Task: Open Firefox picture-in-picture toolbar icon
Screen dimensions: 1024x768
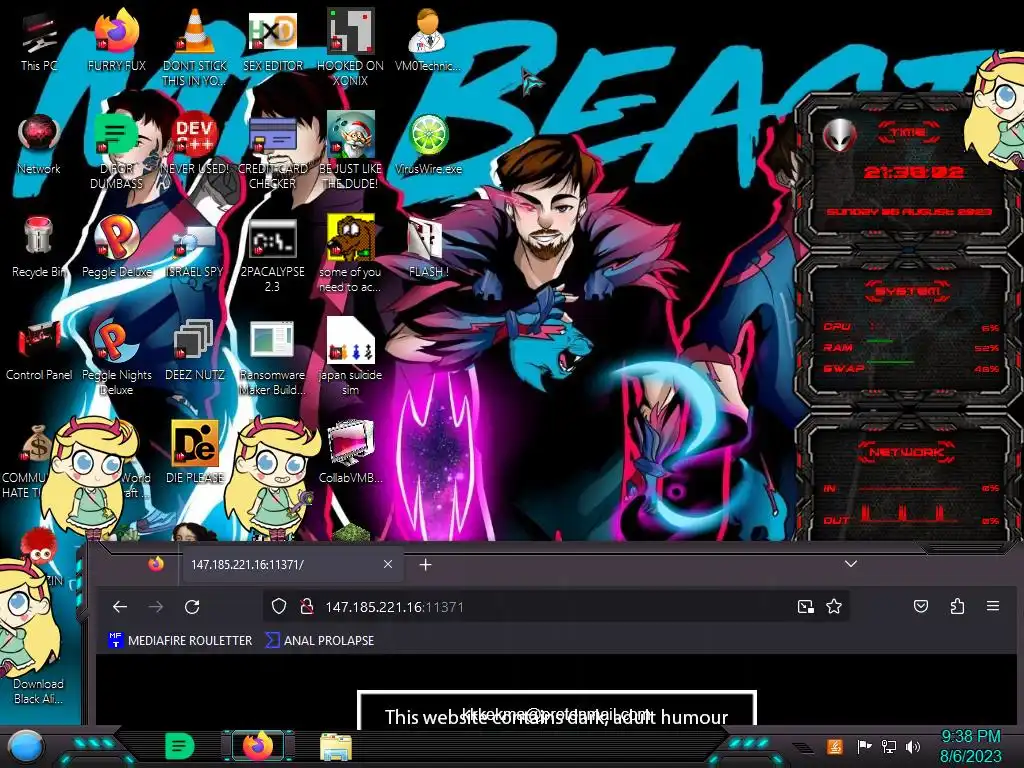Action: [x=806, y=607]
